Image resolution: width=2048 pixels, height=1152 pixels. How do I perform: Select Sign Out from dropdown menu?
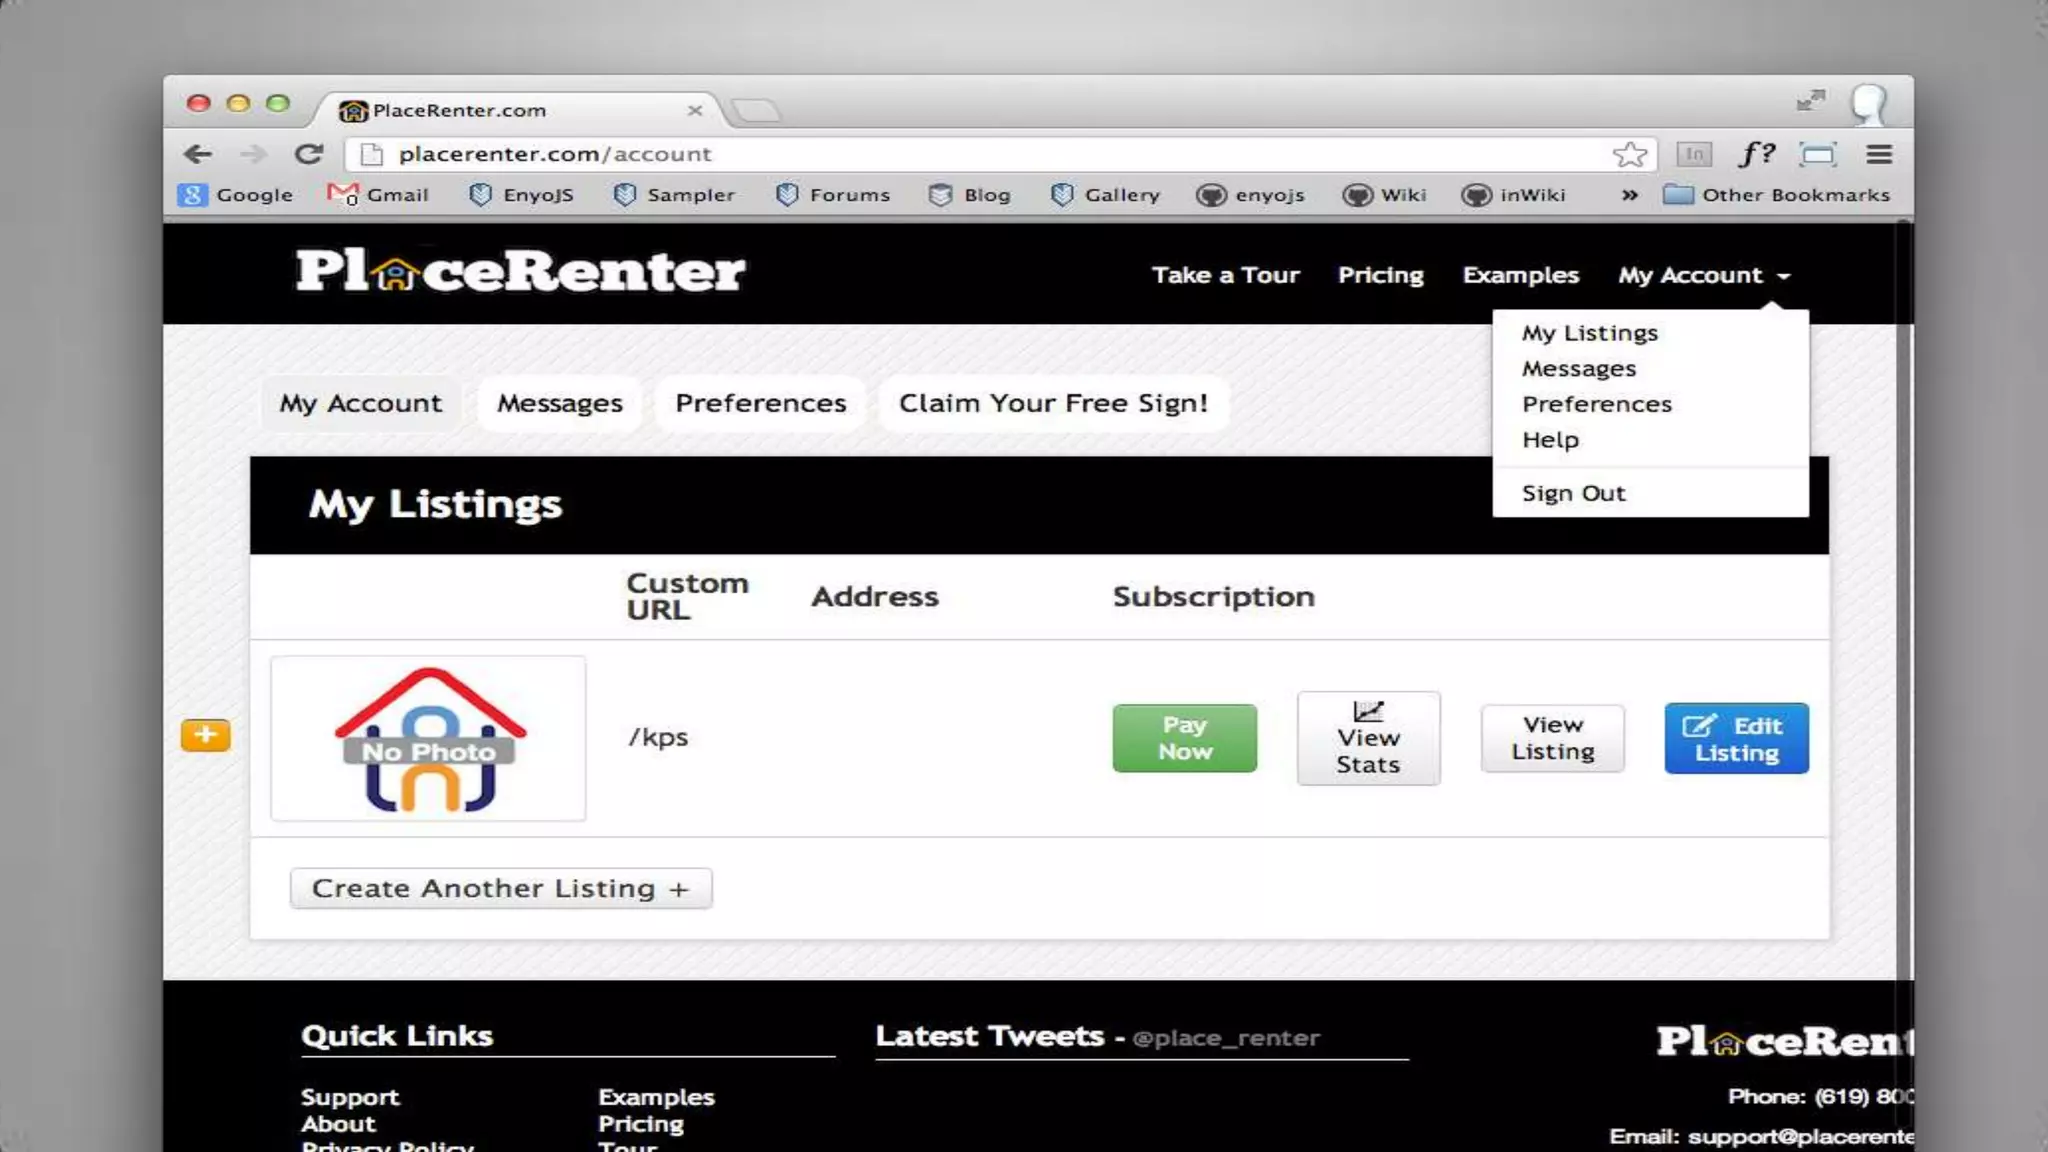click(1573, 493)
